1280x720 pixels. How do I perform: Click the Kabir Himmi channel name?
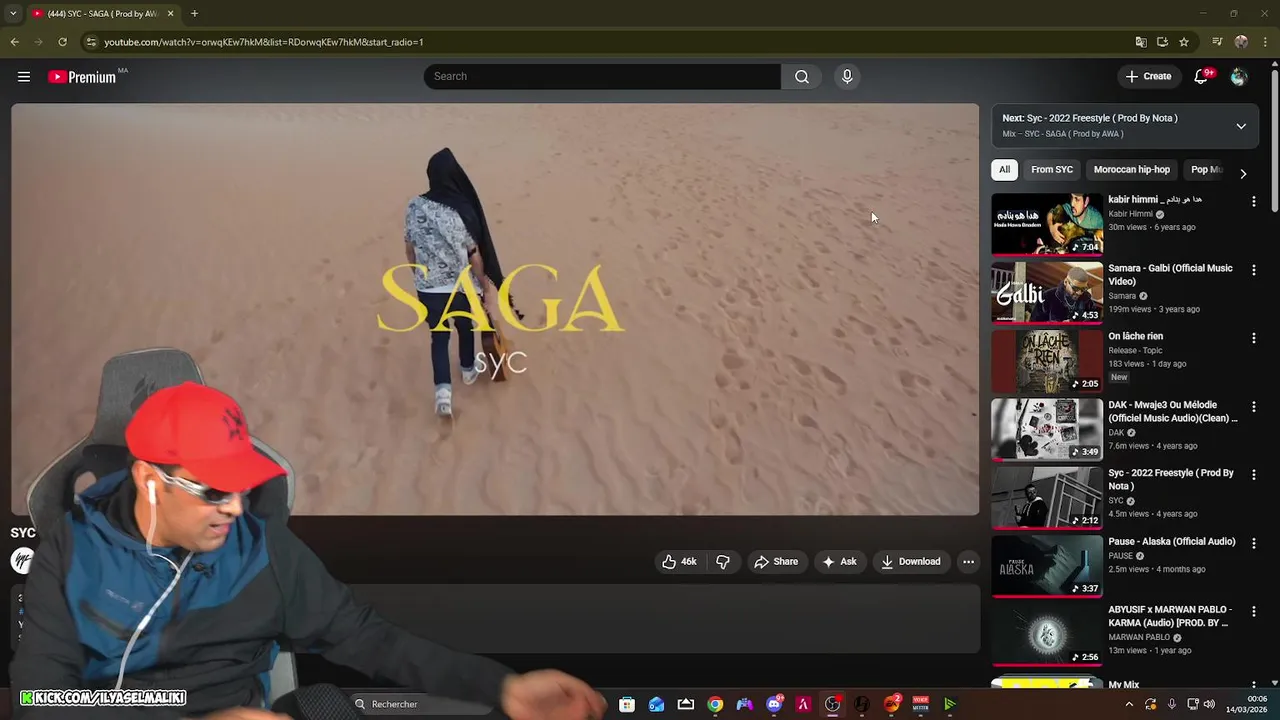(x=1130, y=214)
